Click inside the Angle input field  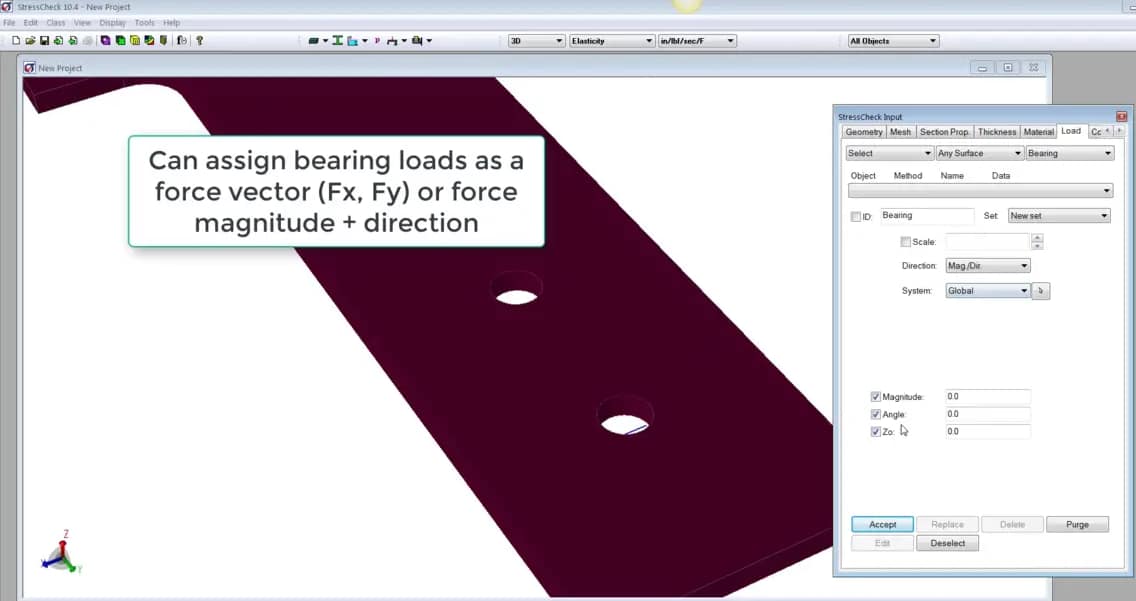point(986,413)
